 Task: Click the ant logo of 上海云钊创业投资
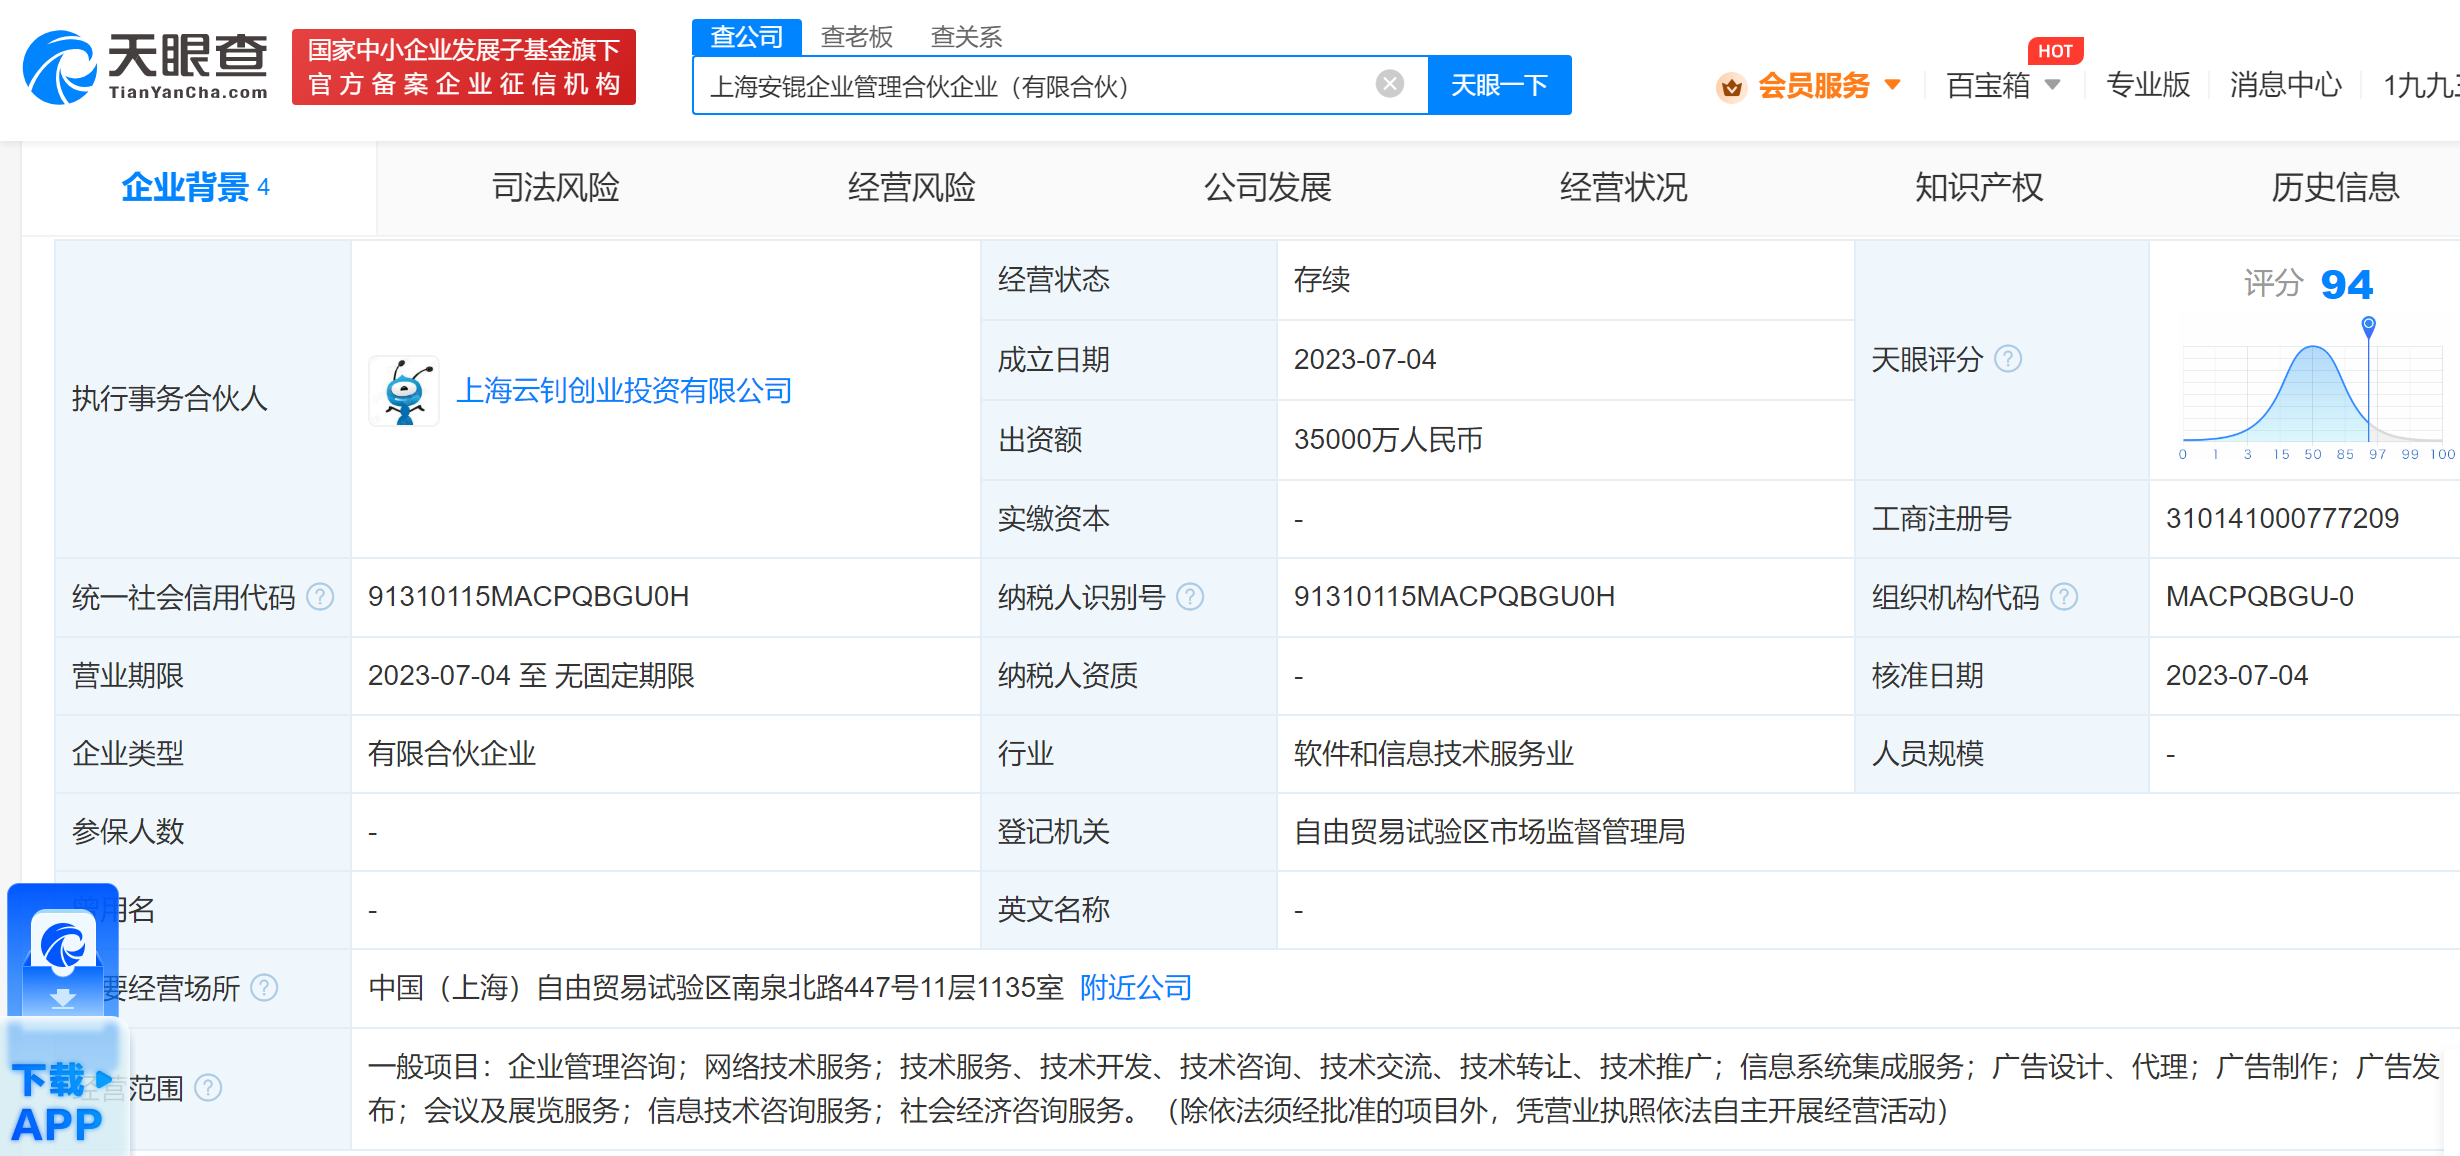point(404,391)
